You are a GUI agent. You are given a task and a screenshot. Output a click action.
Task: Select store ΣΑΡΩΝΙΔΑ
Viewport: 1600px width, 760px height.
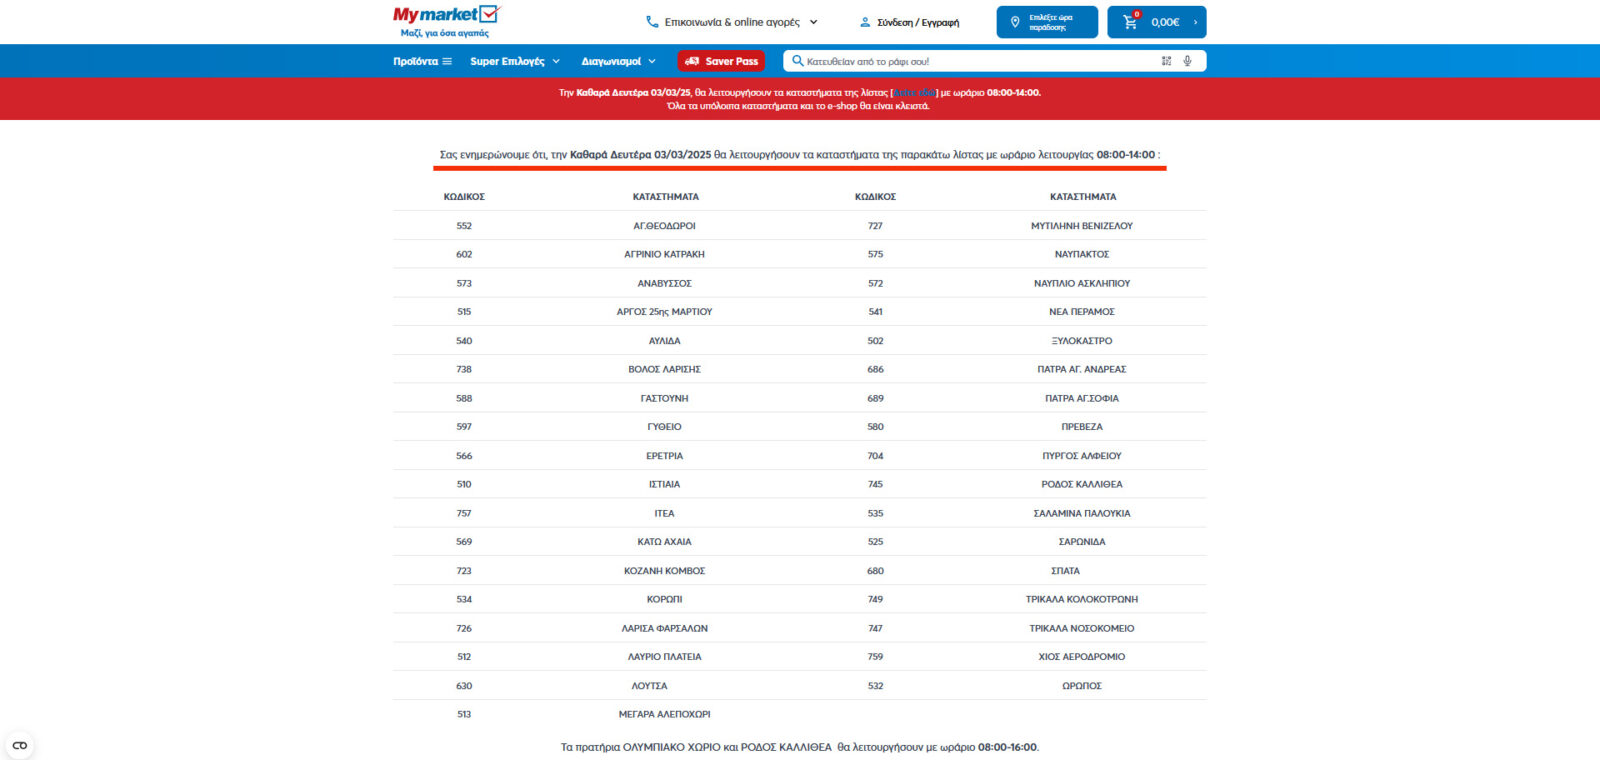[x=1082, y=542]
